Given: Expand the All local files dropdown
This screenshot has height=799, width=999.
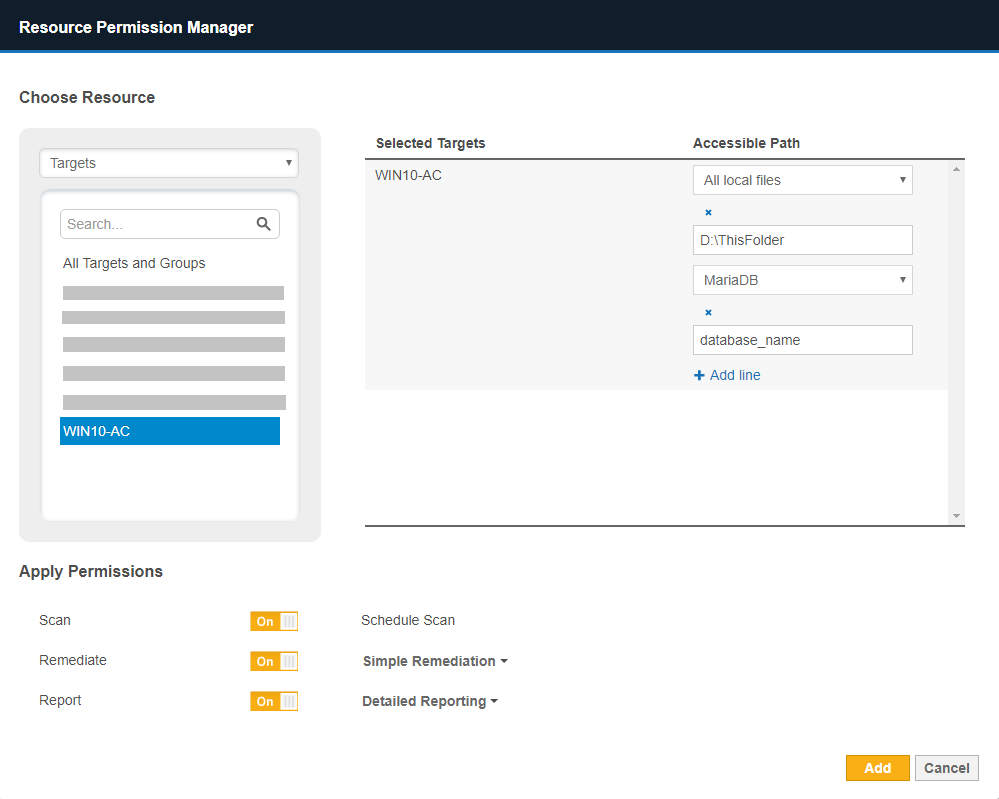Looking at the screenshot, I should click(x=802, y=180).
